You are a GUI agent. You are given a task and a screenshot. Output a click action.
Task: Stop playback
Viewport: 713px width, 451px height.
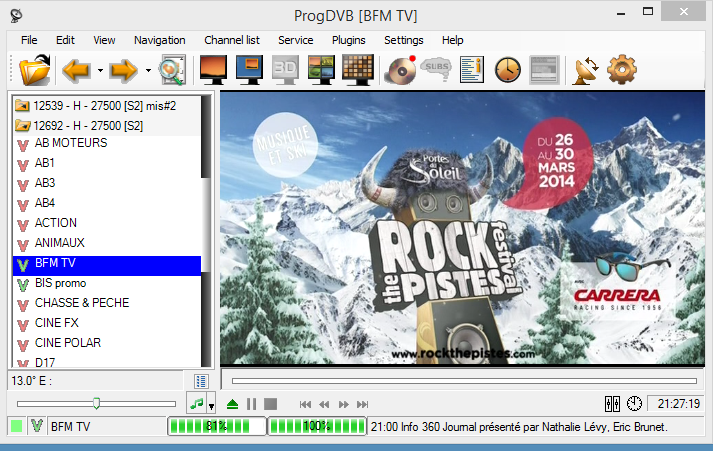[271, 404]
